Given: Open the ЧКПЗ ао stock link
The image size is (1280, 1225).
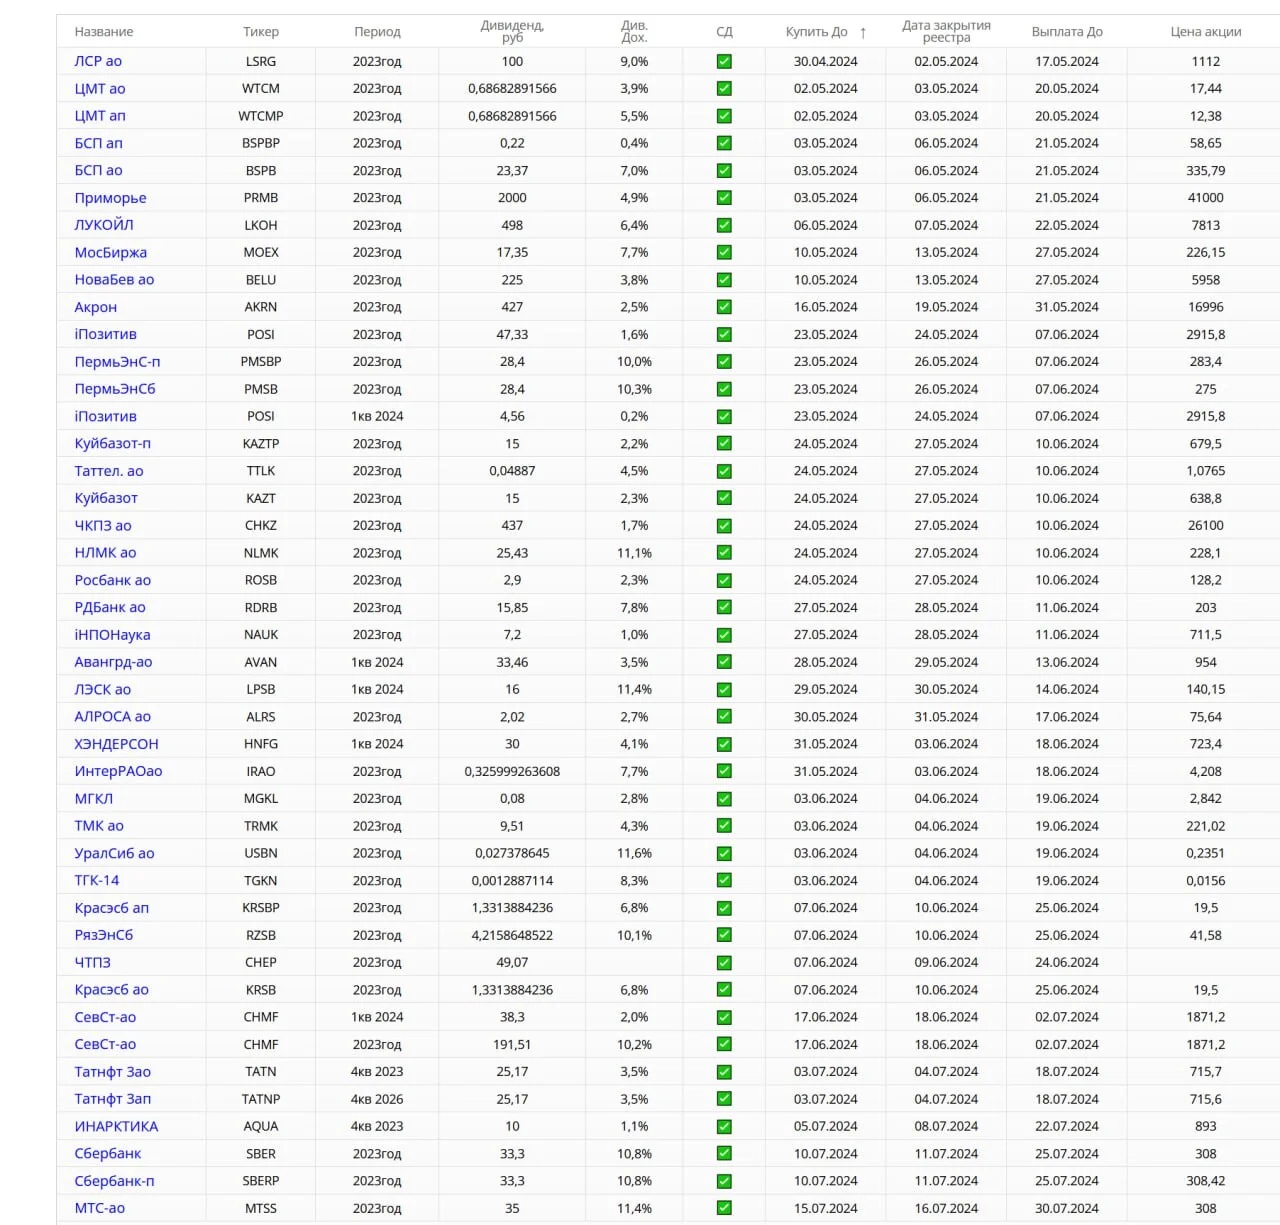Looking at the screenshot, I should [103, 526].
